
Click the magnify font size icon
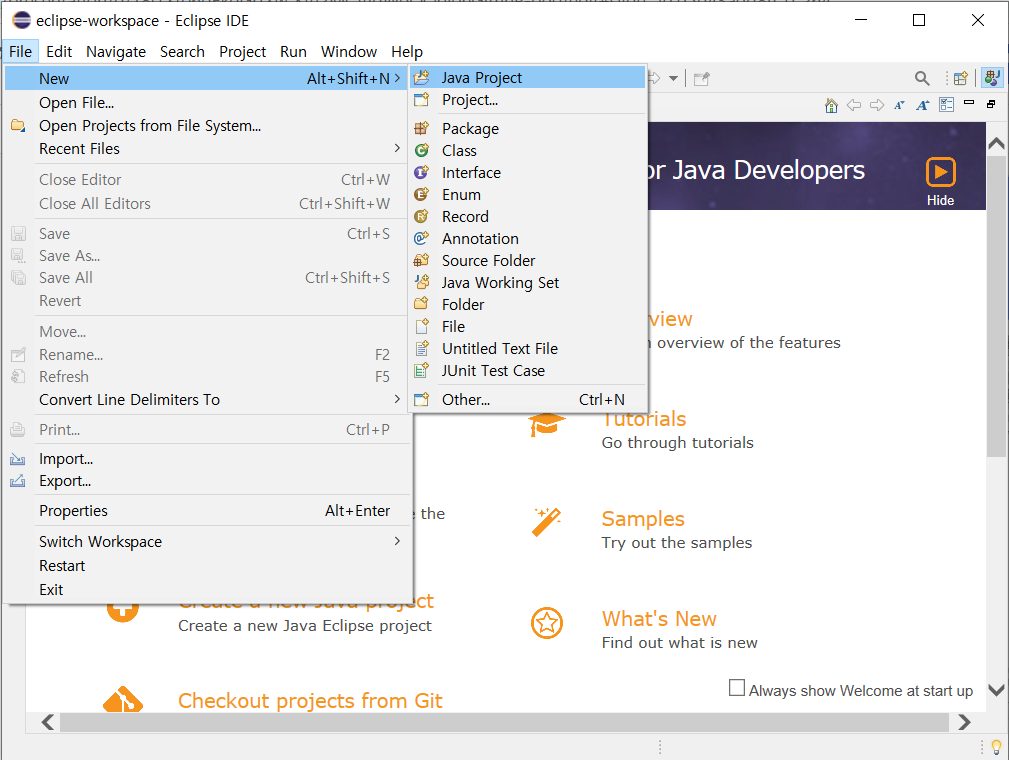coord(923,105)
